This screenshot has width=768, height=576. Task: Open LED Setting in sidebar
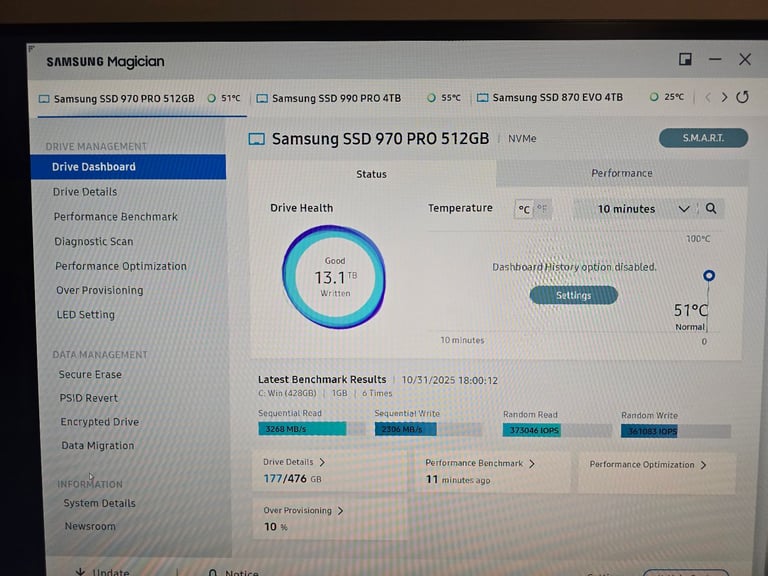point(86,314)
